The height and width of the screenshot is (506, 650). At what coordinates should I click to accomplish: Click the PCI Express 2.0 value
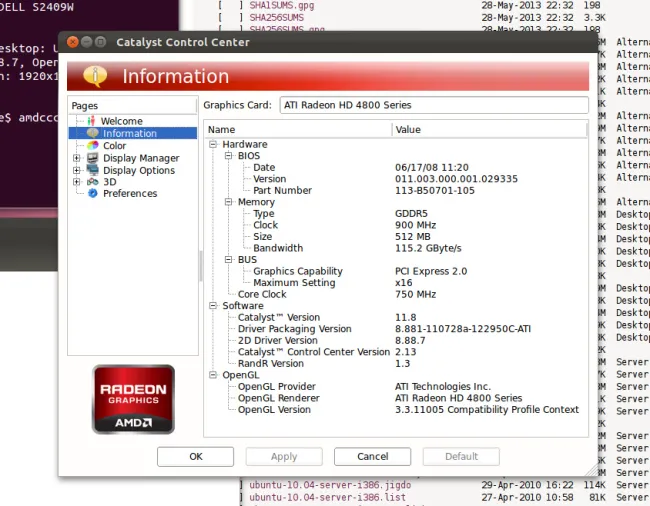click(x=431, y=271)
